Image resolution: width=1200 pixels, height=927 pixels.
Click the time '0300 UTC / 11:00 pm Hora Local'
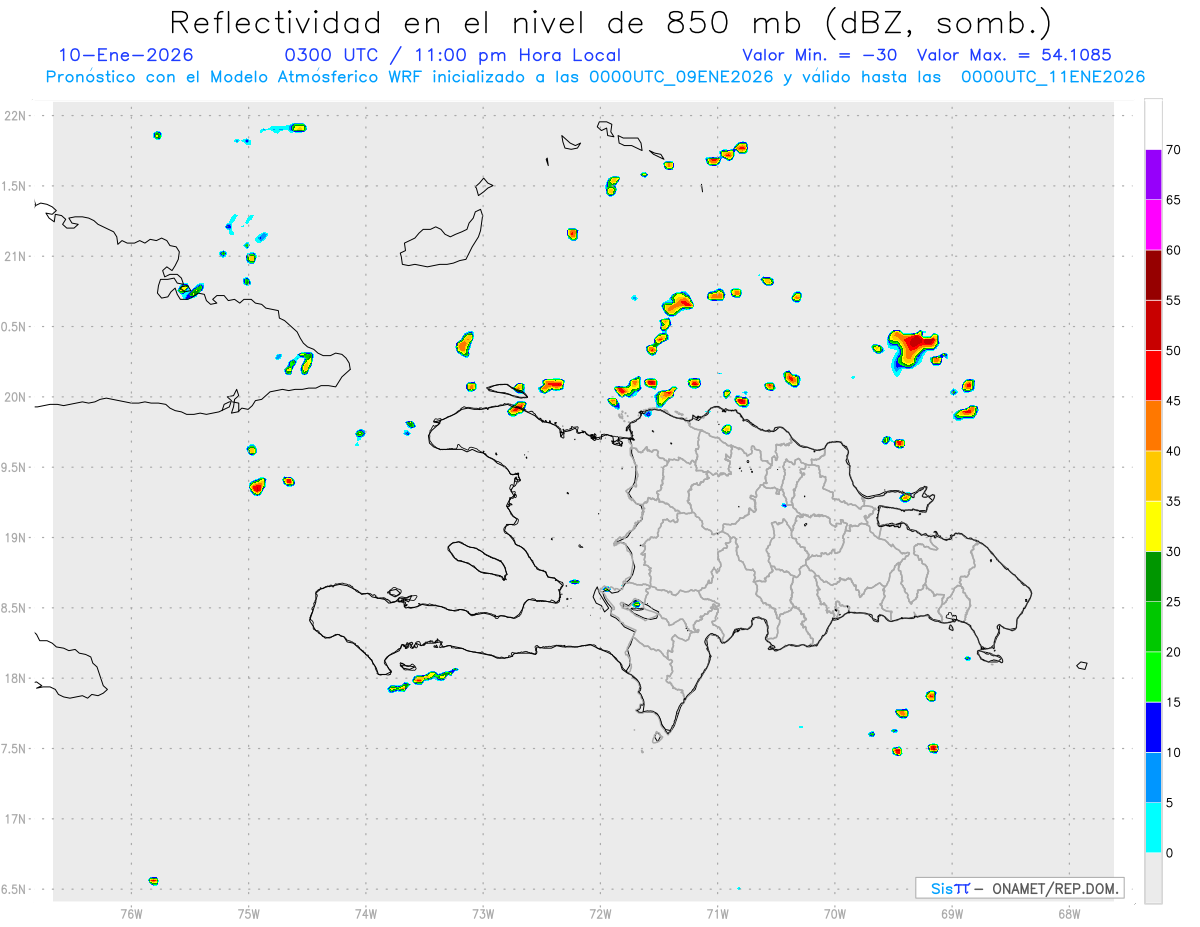[453, 55]
